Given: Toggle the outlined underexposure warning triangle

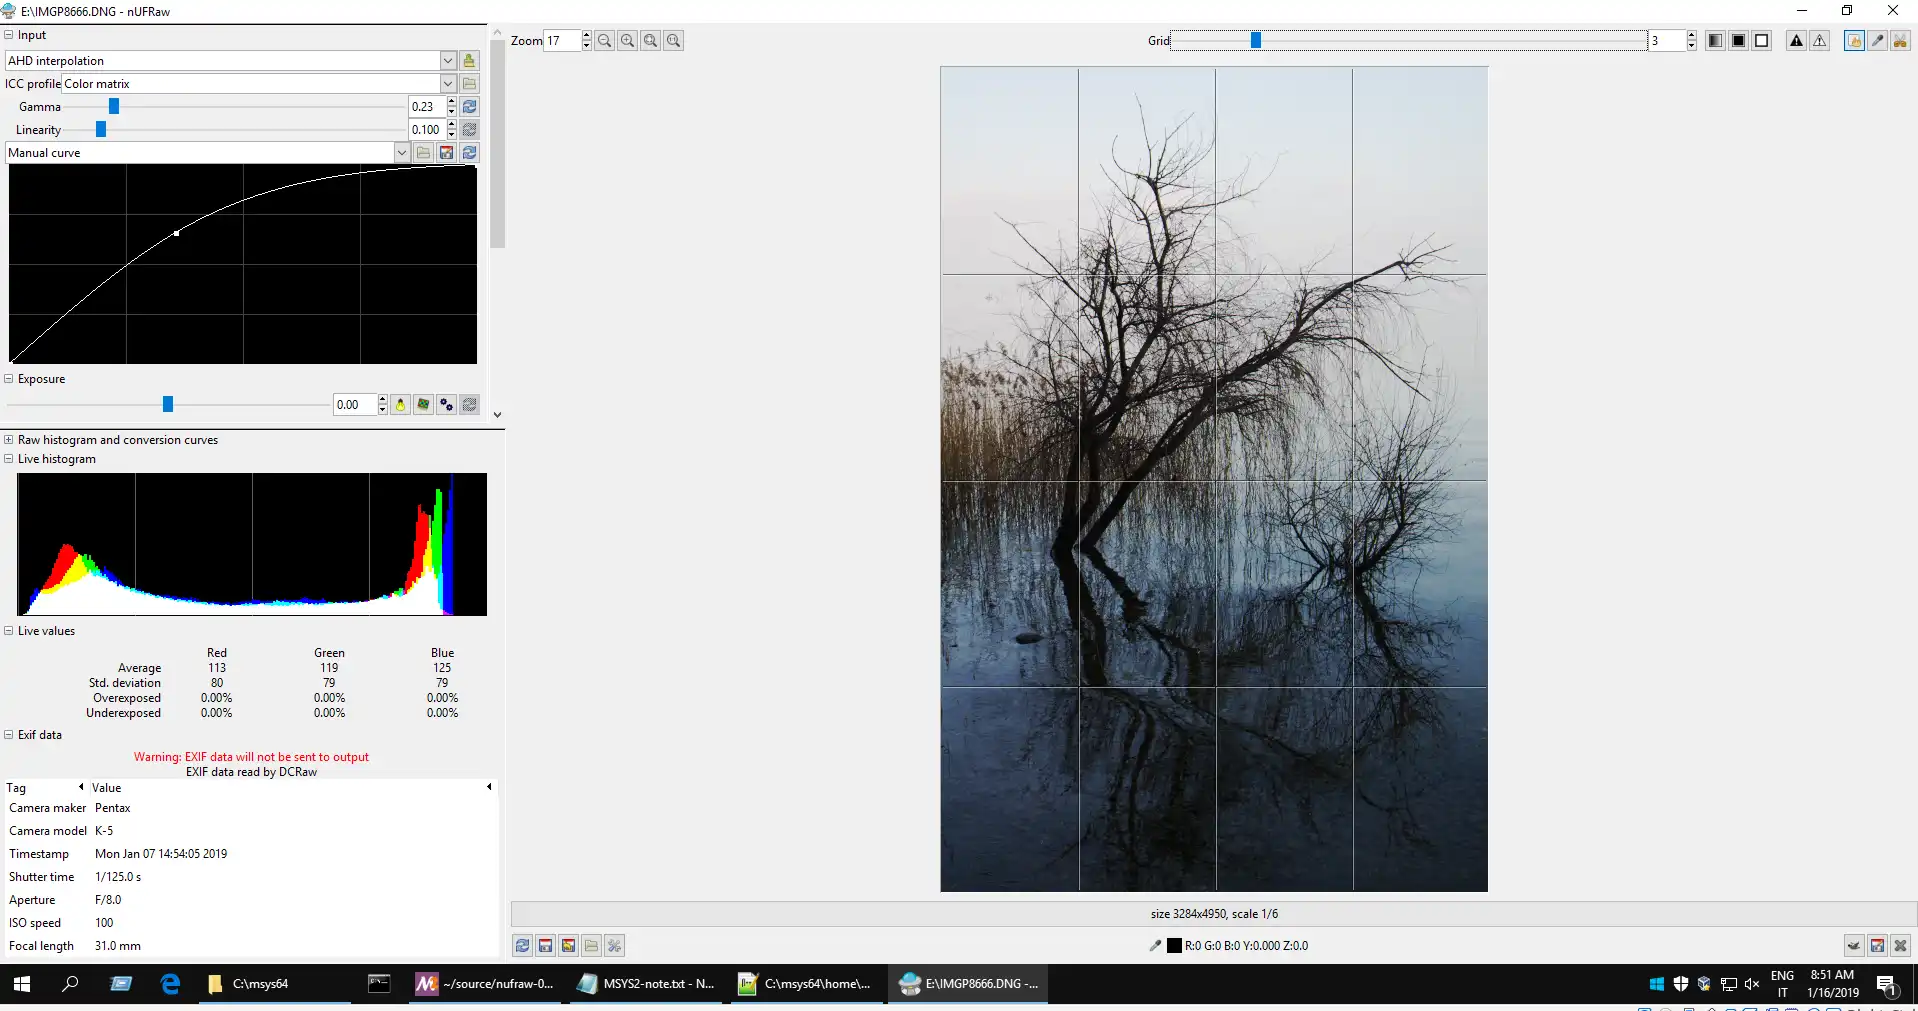Looking at the screenshot, I should [1819, 41].
